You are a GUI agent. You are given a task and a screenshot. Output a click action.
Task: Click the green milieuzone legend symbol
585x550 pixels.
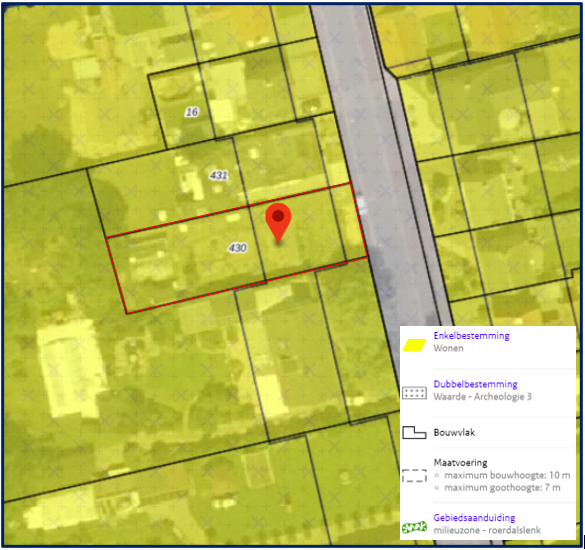414,527
